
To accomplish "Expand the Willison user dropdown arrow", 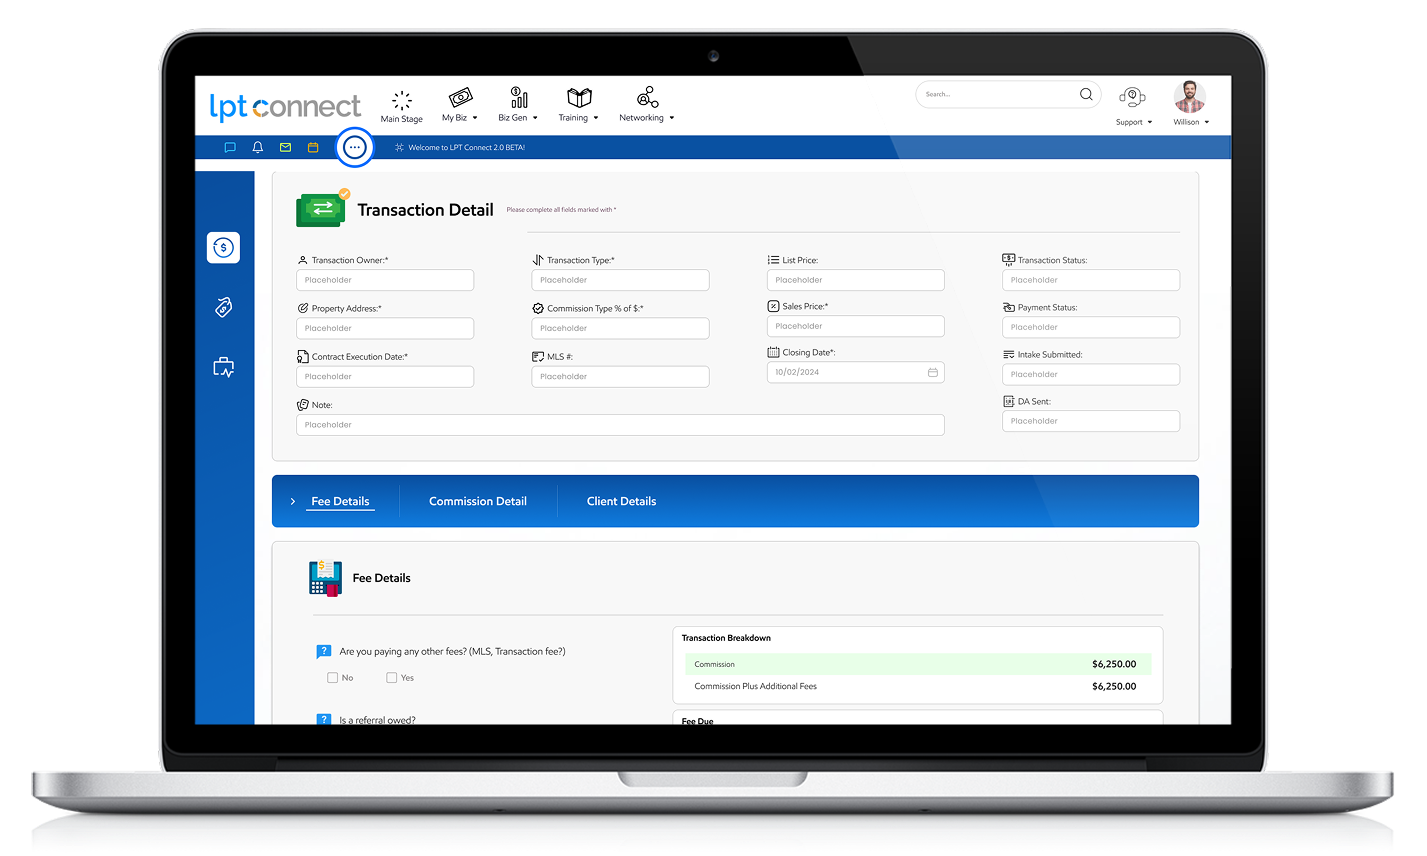I will [1207, 122].
